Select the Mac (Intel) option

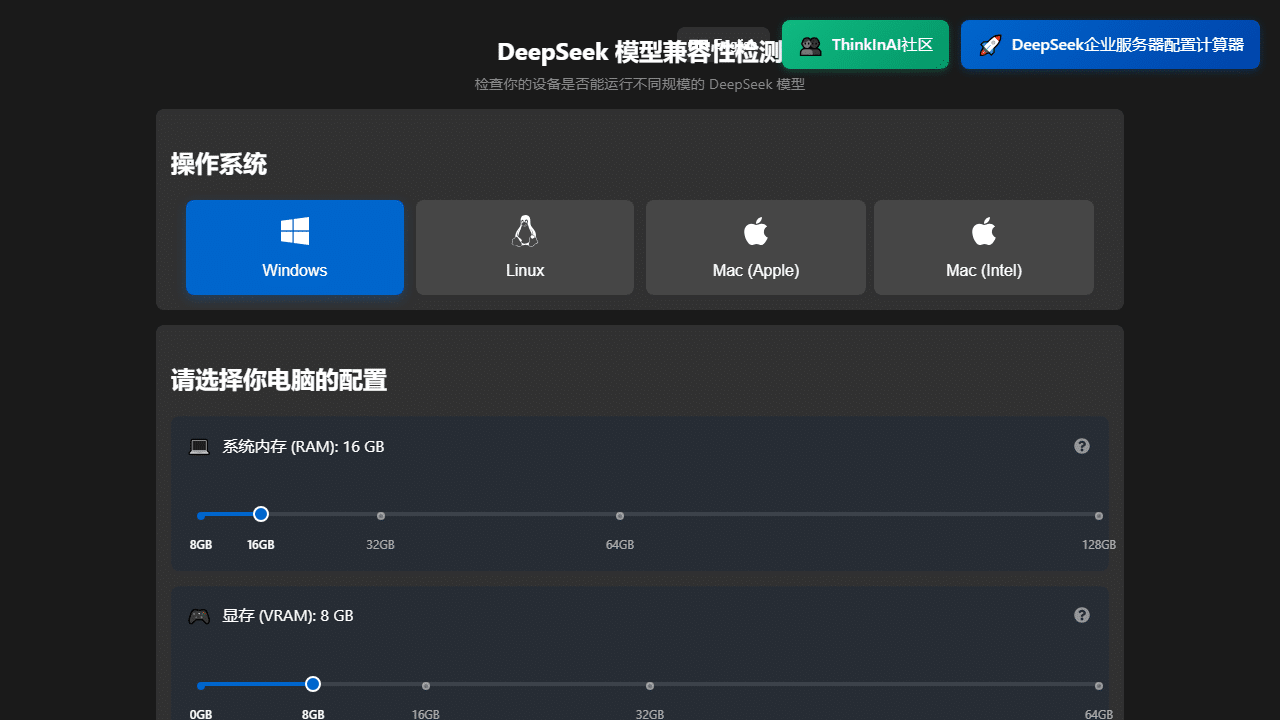click(x=984, y=247)
